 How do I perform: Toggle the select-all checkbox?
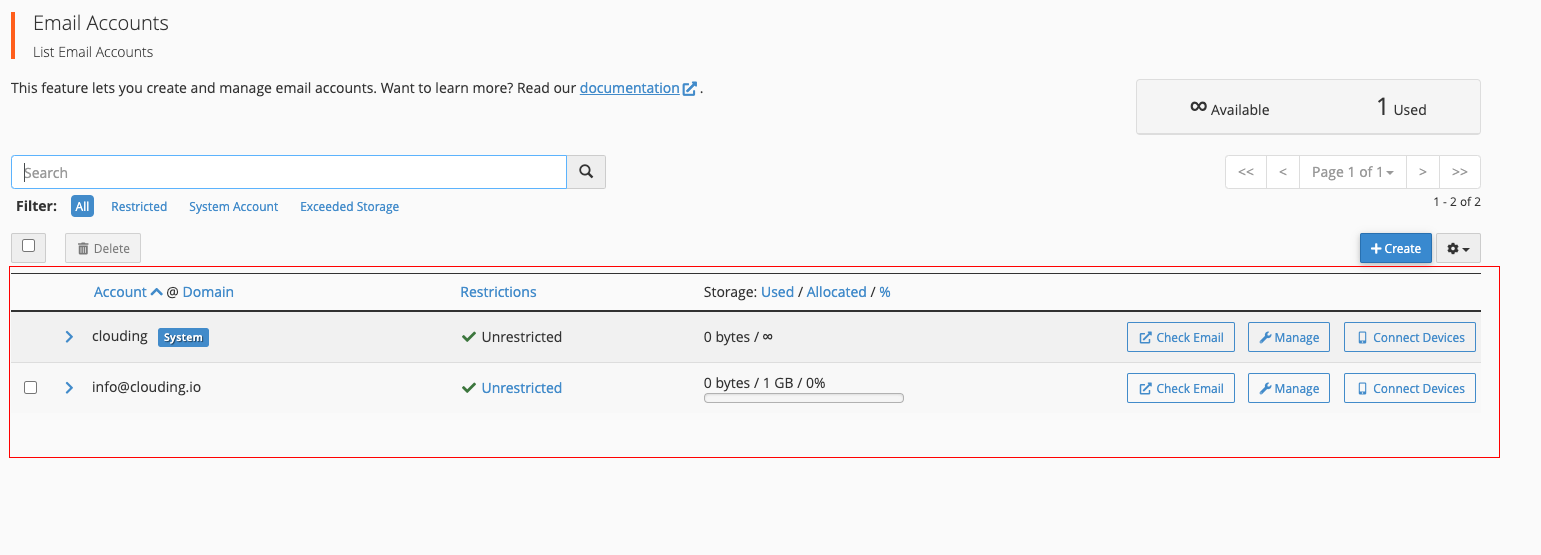(28, 246)
